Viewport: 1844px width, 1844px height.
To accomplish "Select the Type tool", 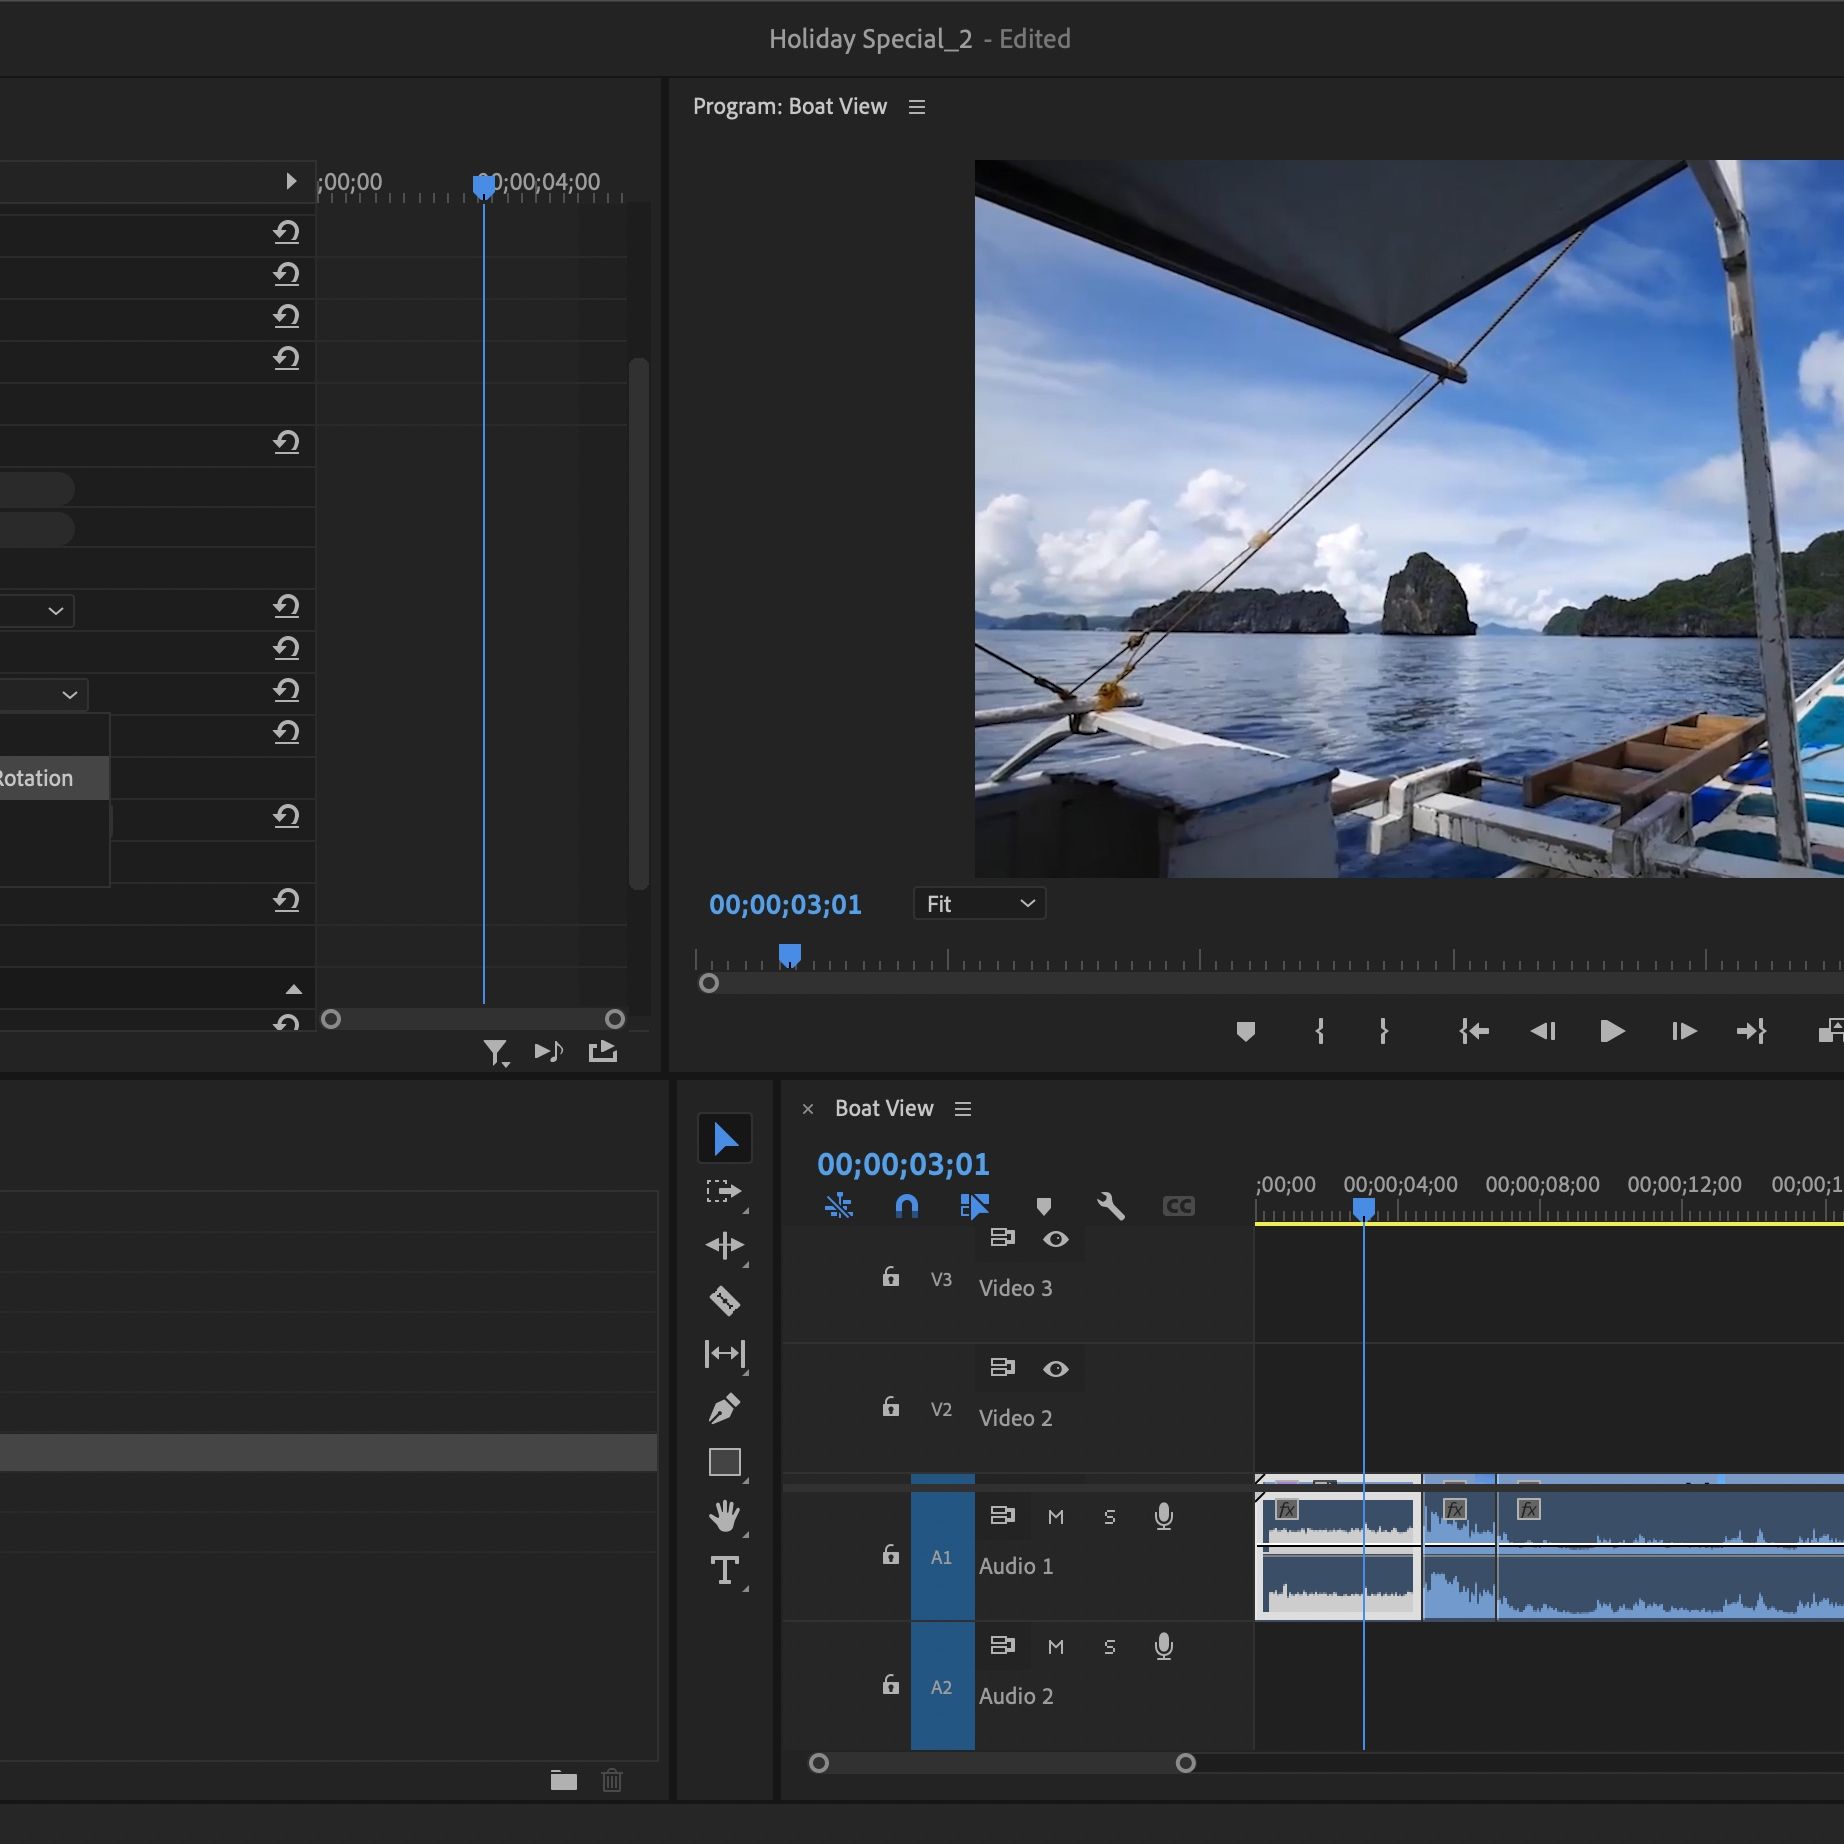I will 724,1570.
